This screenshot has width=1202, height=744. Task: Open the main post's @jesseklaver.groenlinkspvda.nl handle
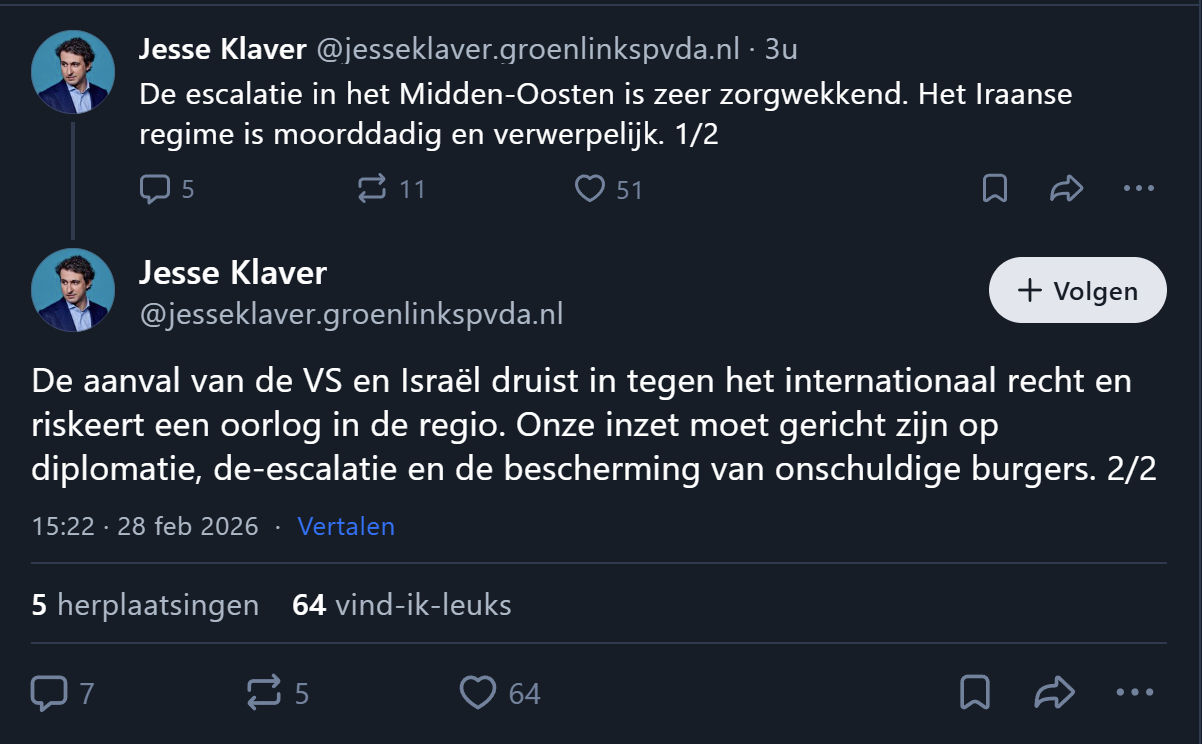tap(351, 315)
